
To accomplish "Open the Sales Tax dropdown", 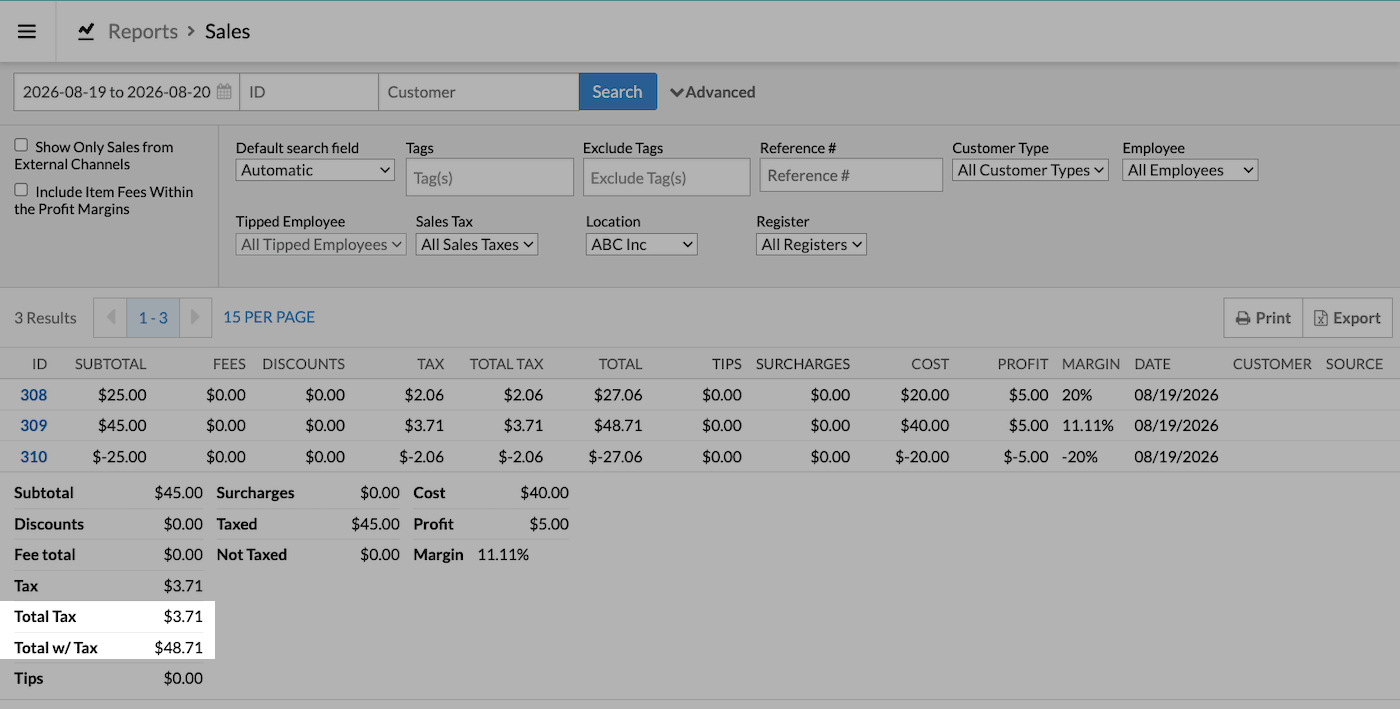I will tap(477, 244).
